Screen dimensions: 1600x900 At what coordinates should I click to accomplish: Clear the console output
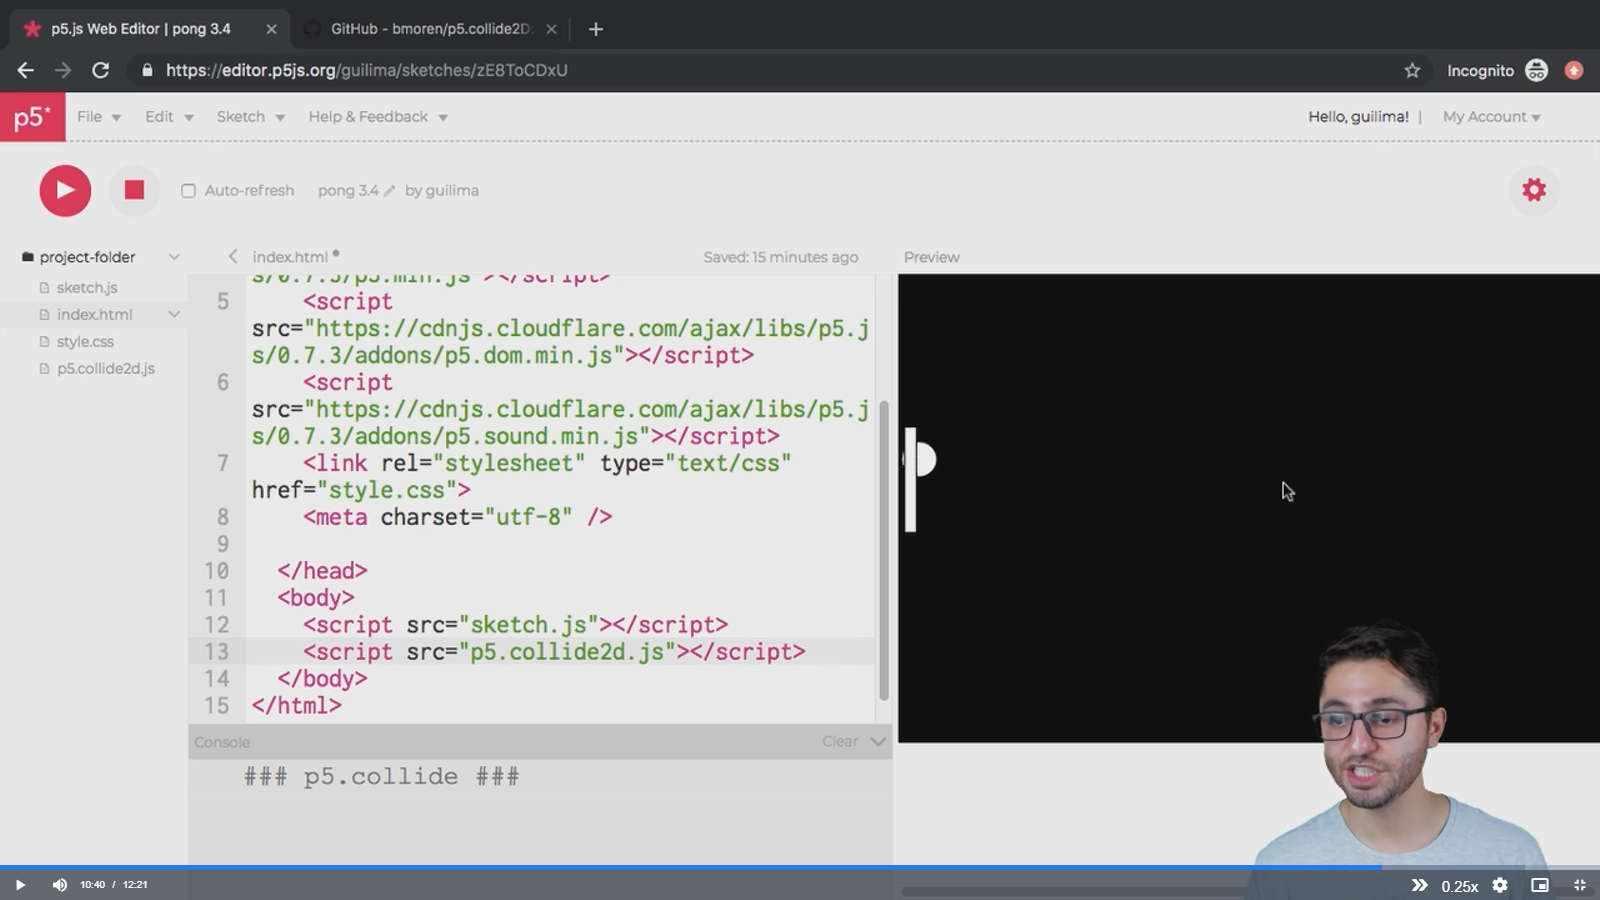(840, 742)
